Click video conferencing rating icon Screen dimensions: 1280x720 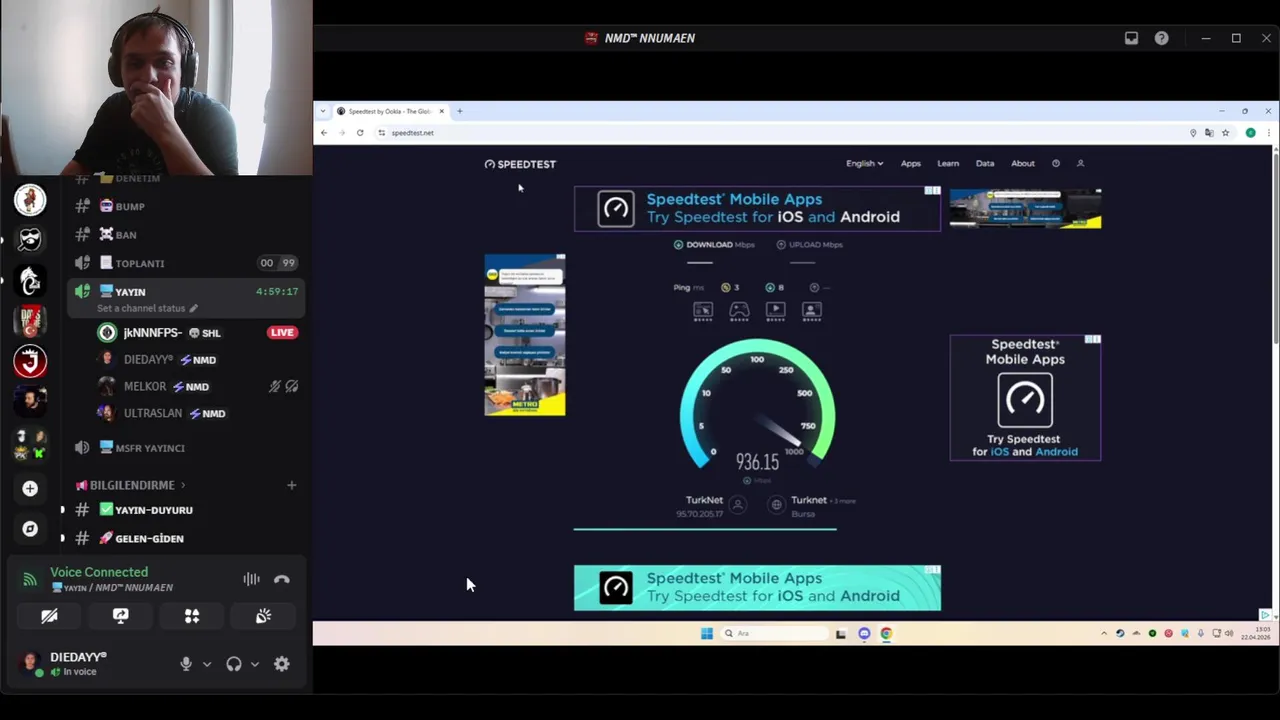click(811, 311)
